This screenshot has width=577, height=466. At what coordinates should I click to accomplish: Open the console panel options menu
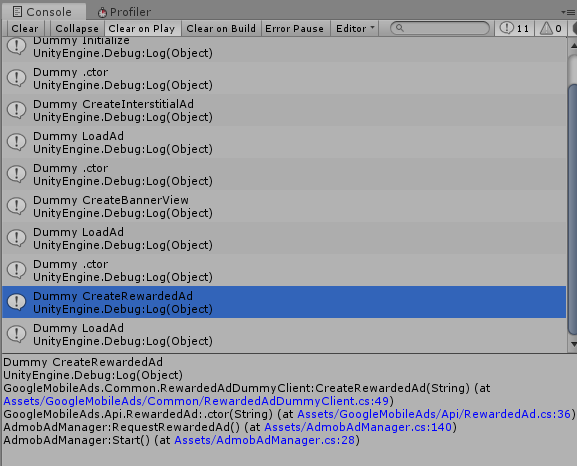coord(568,12)
